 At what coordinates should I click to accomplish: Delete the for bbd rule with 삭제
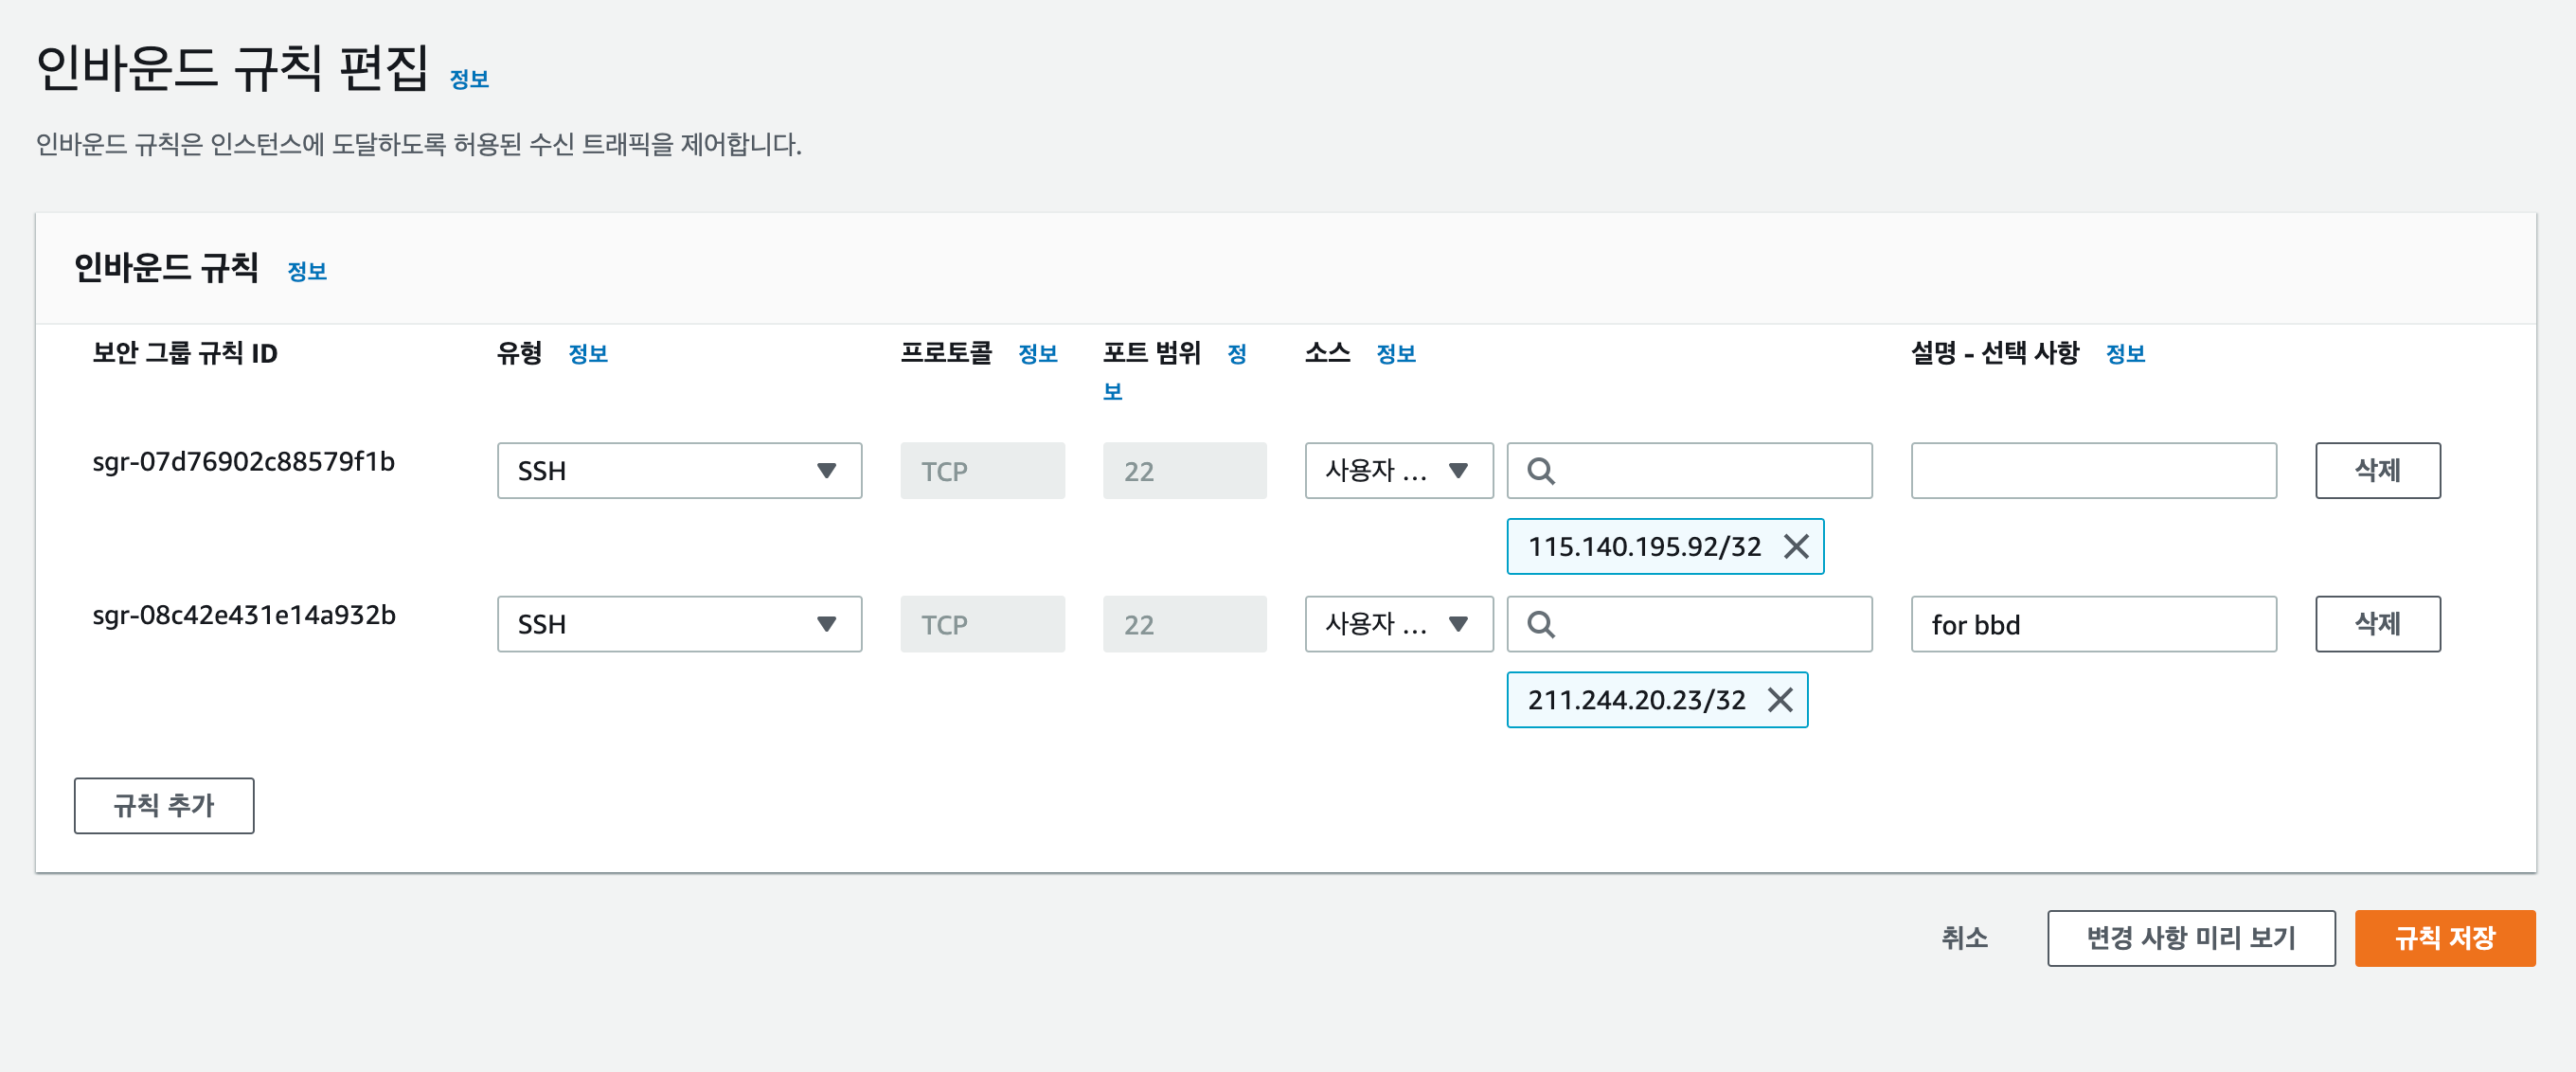point(2376,624)
